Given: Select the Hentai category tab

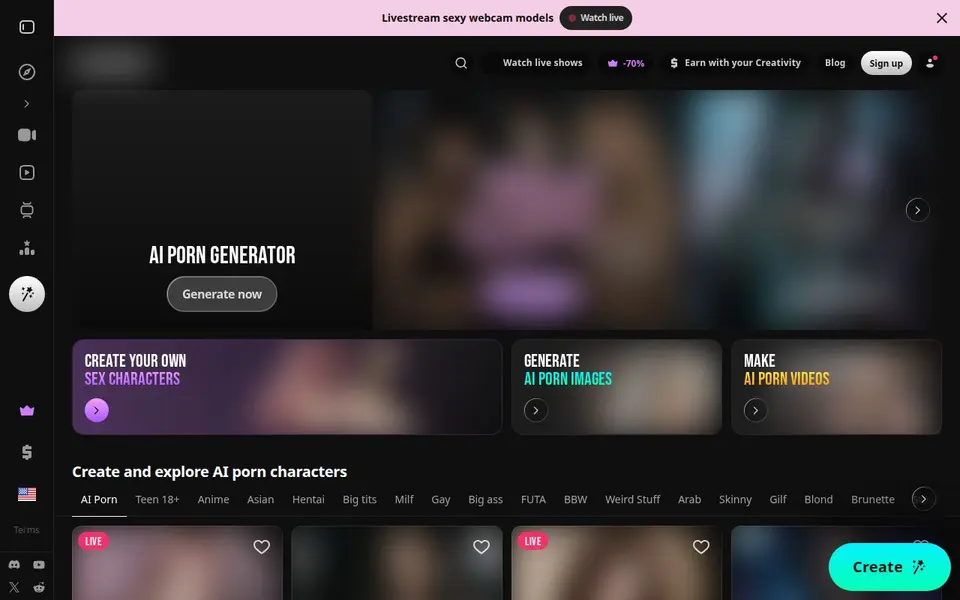Looking at the screenshot, I should click(308, 500).
